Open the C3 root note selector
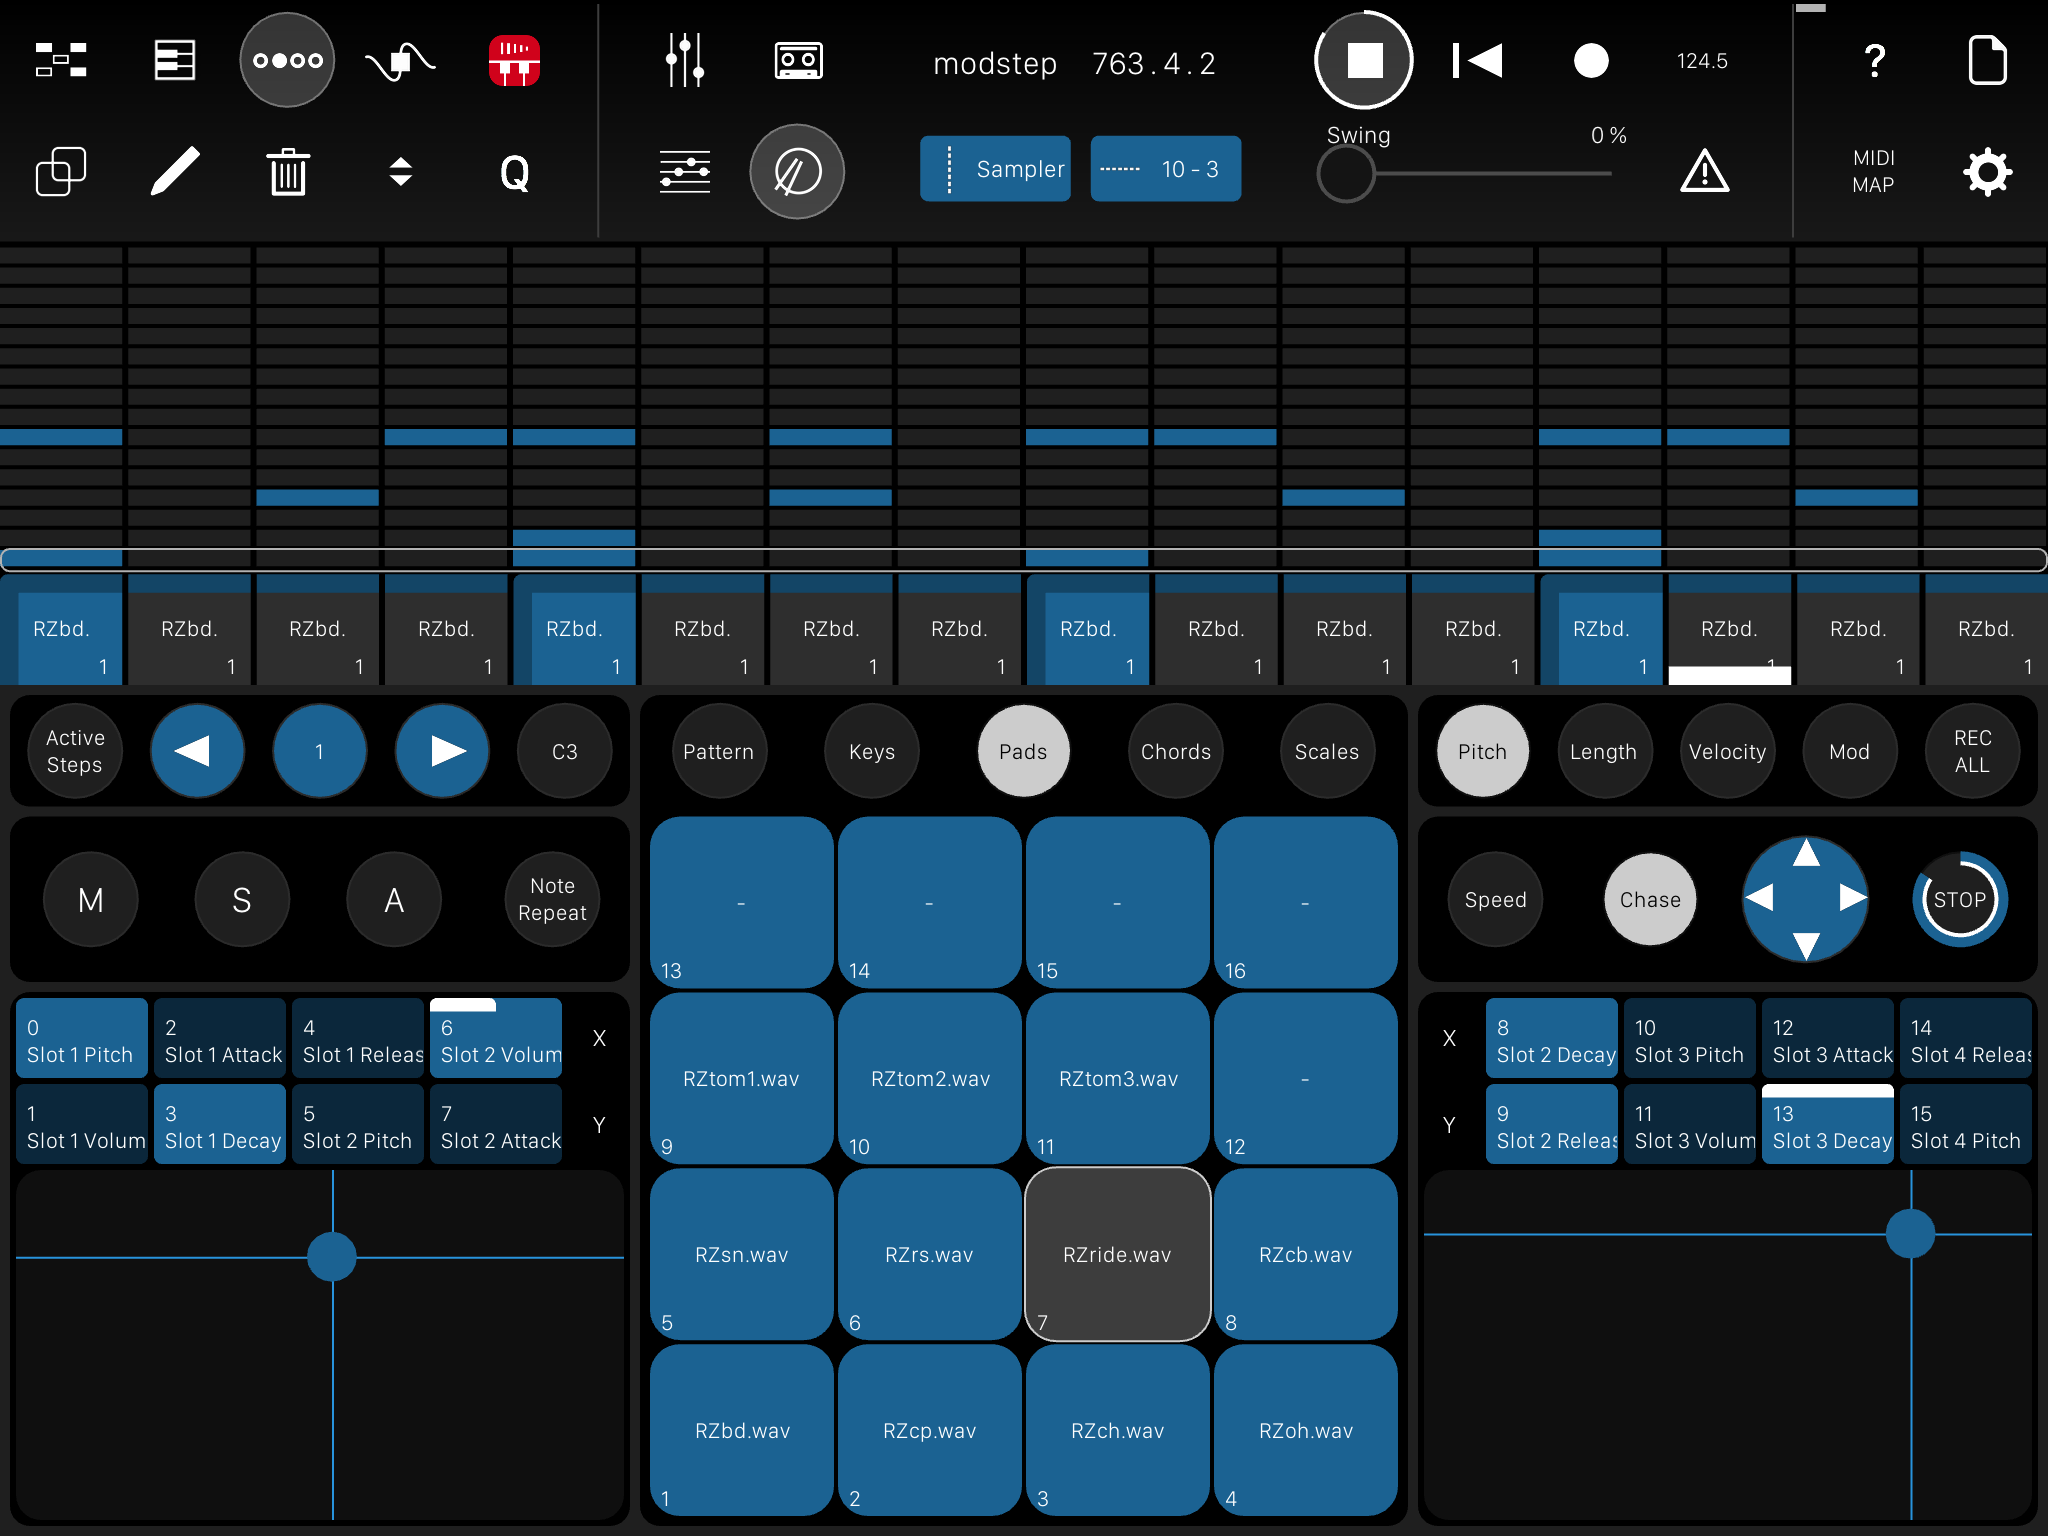 click(564, 751)
